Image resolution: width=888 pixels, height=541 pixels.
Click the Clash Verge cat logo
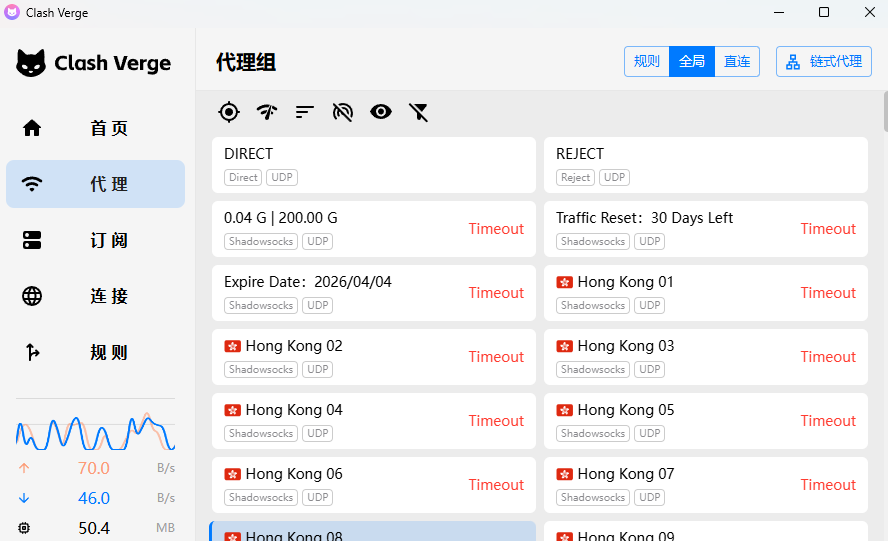(x=31, y=63)
